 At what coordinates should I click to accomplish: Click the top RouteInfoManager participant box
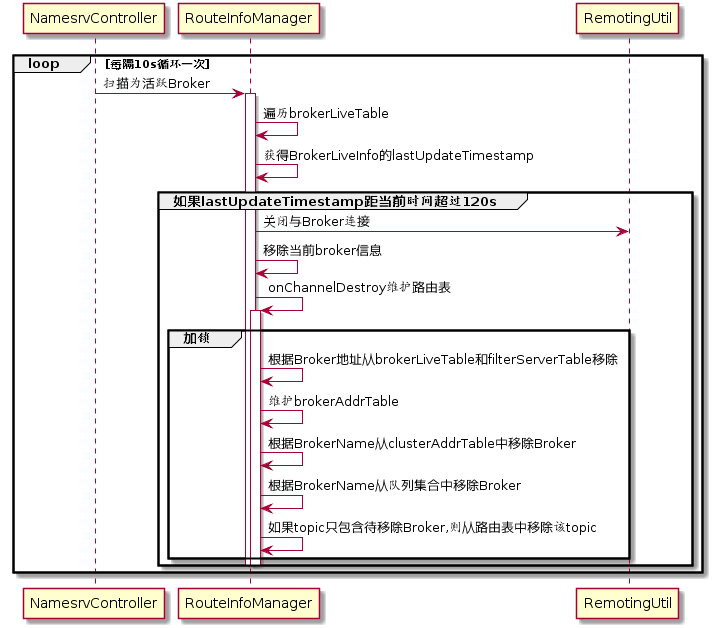pyautogui.click(x=249, y=18)
